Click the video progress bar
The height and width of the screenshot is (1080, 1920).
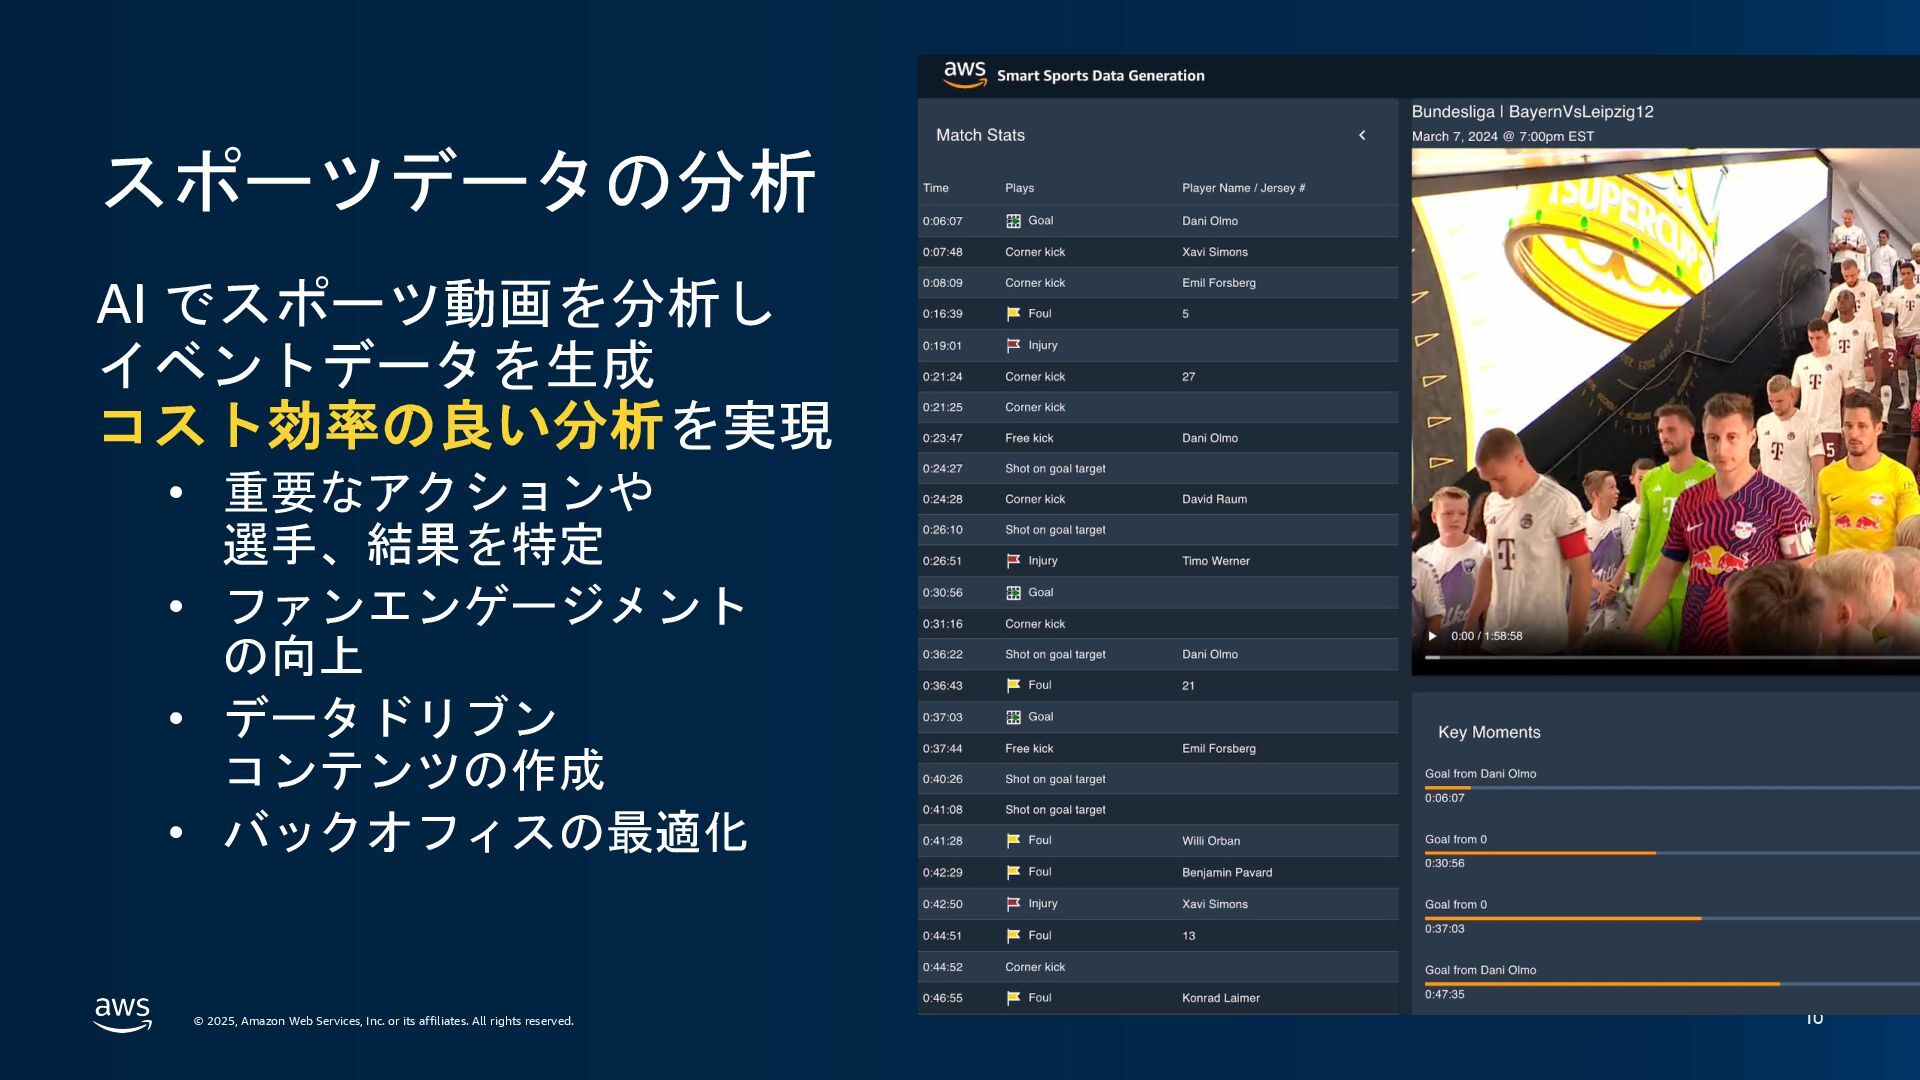1672,657
